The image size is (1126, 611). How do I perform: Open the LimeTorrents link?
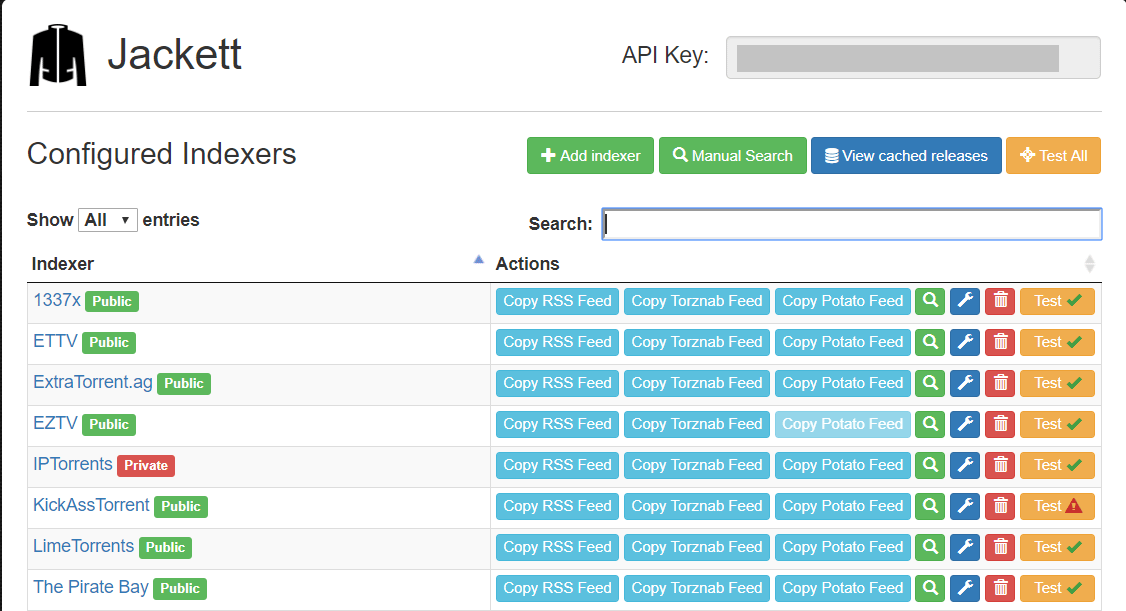coord(83,546)
